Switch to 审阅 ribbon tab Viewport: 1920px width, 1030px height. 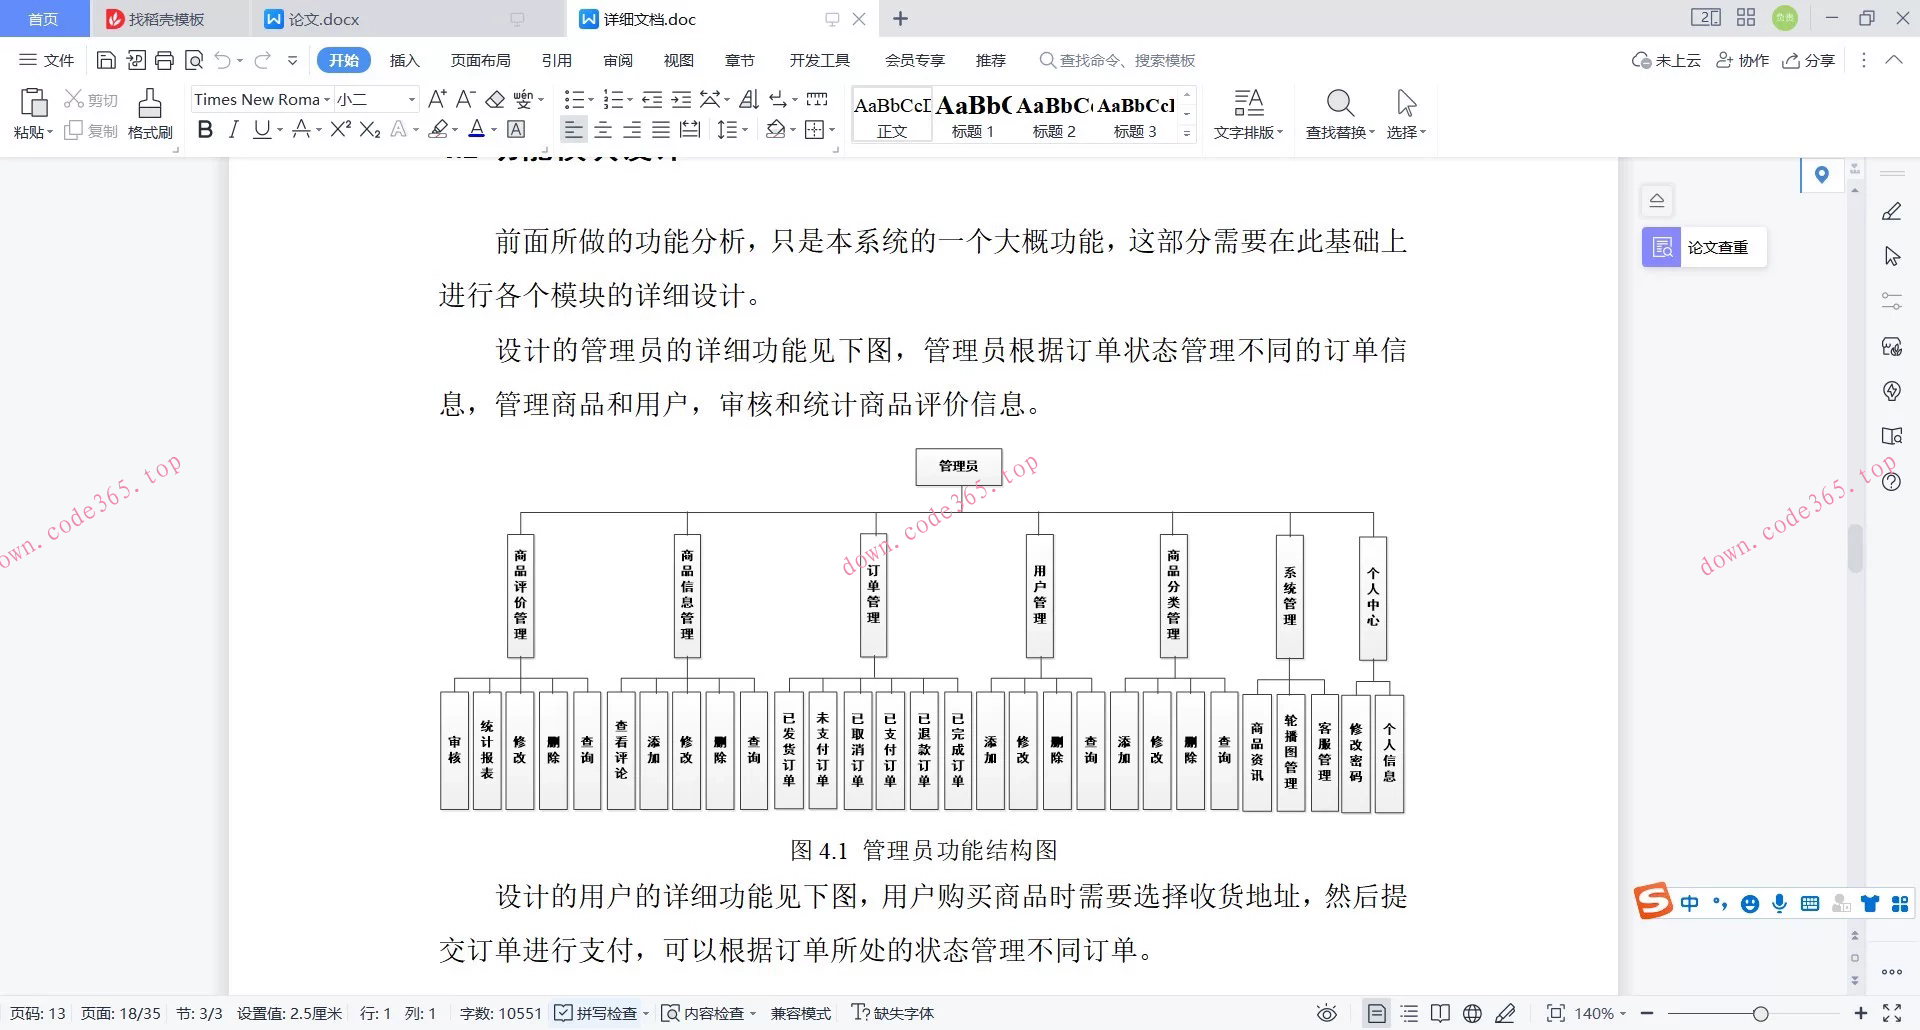pyautogui.click(x=618, y=60)
